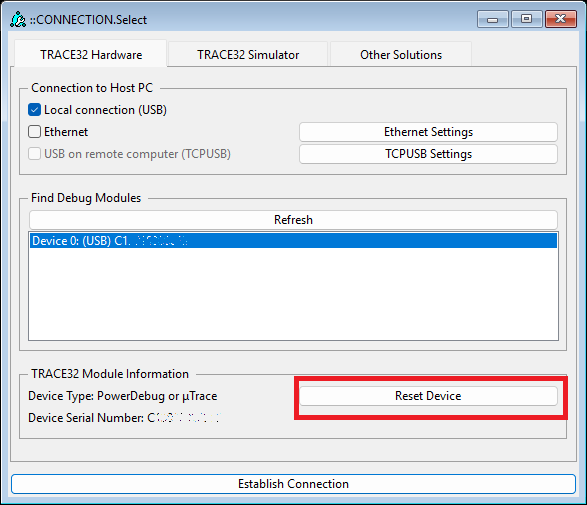Screen dimensions: 587x505
Task: Open Ethernet Settings
Action: (428, 132)
